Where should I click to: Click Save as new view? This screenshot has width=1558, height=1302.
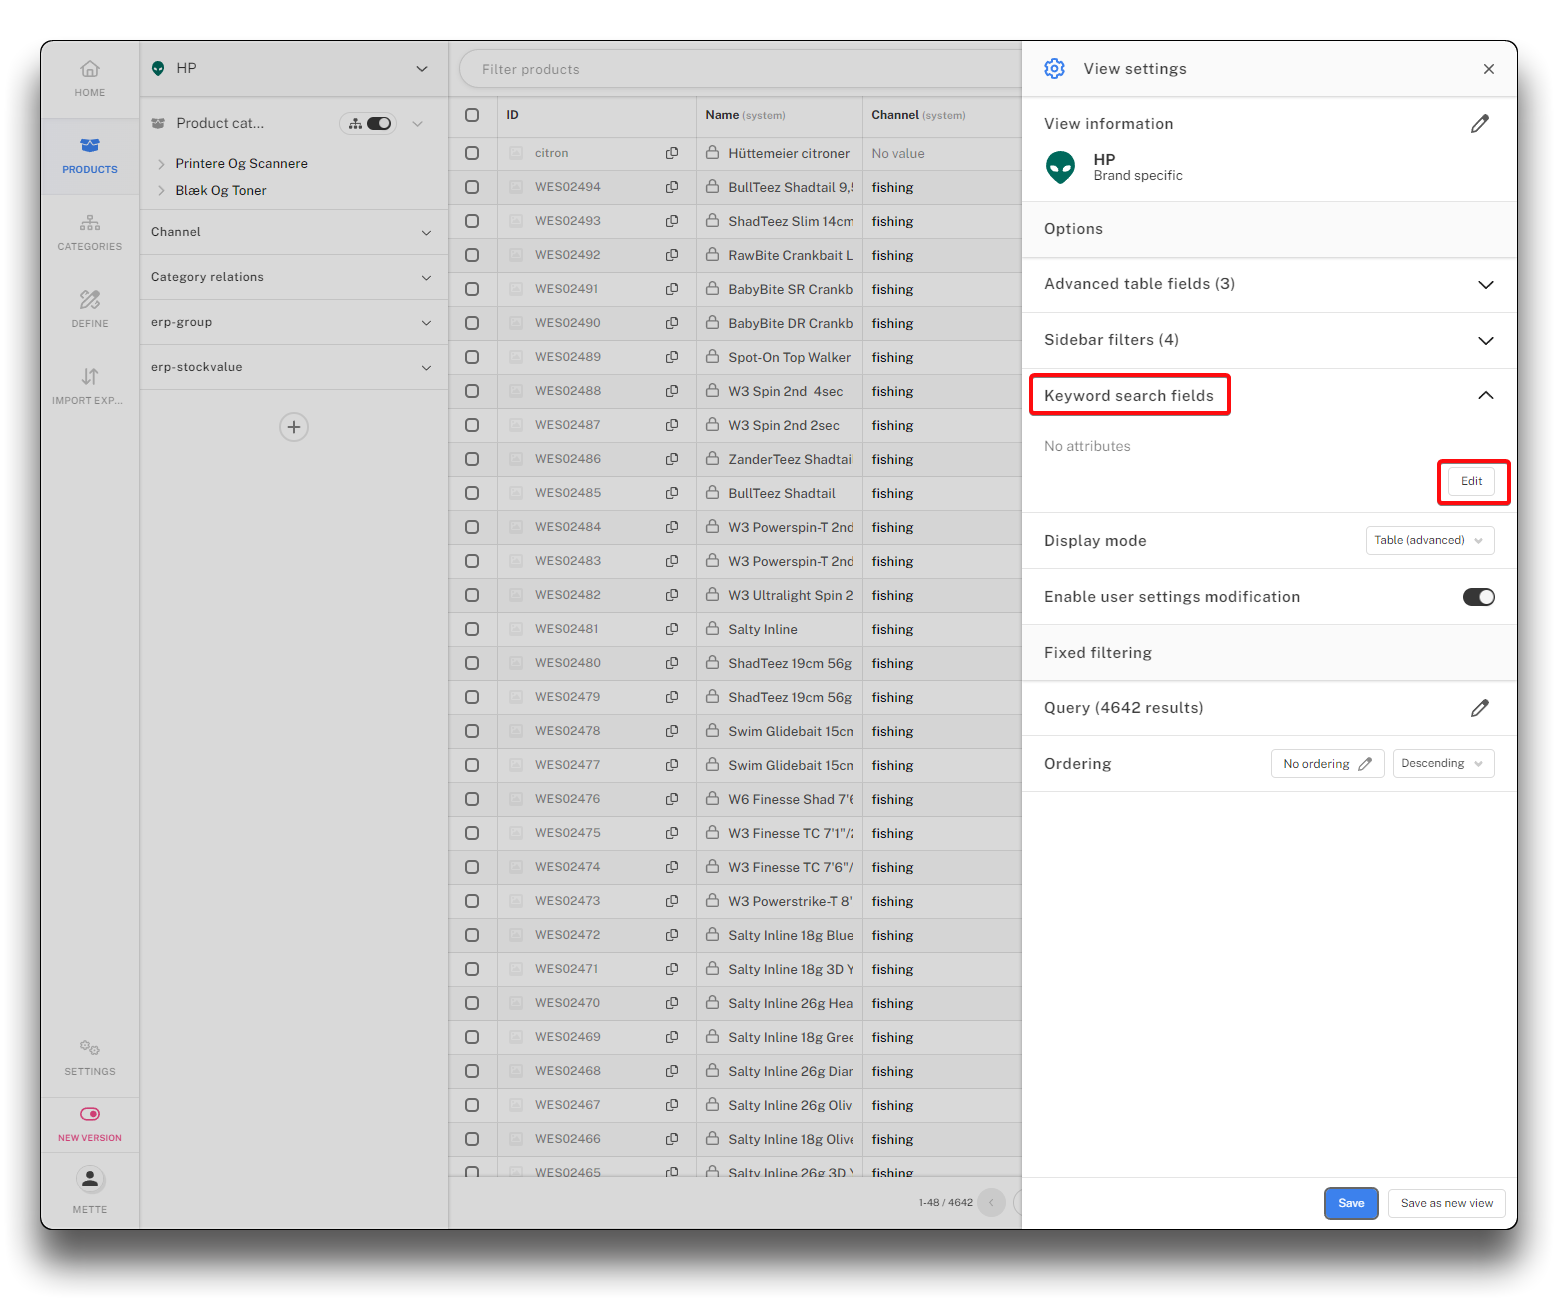(1445, 1203)
